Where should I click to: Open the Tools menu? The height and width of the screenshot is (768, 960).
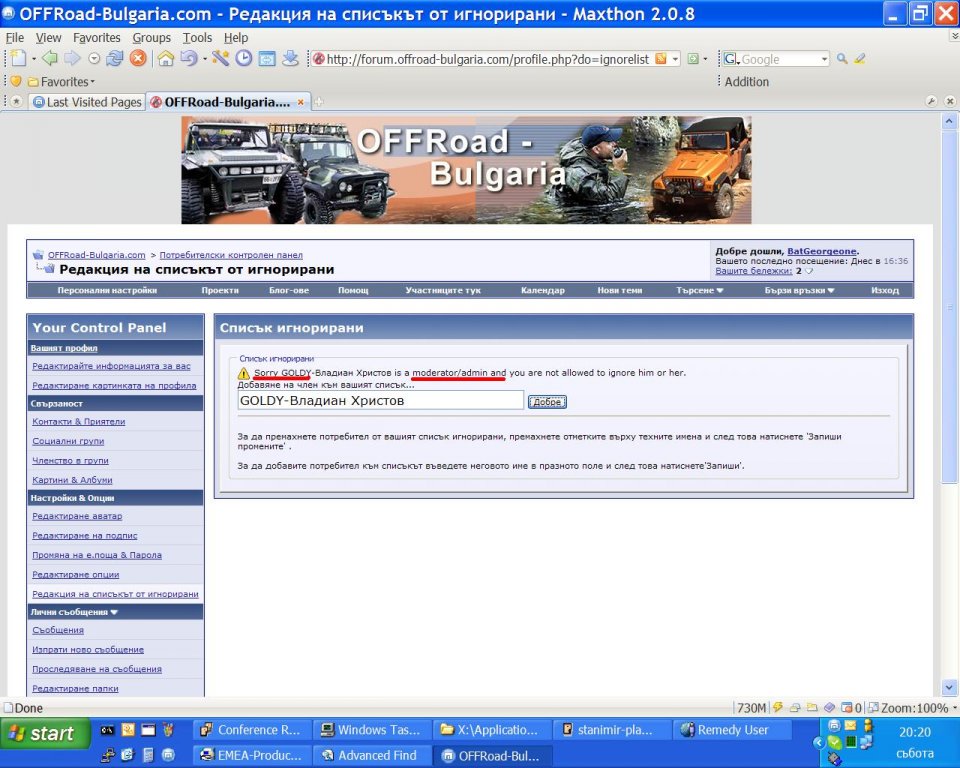point(197,38)
